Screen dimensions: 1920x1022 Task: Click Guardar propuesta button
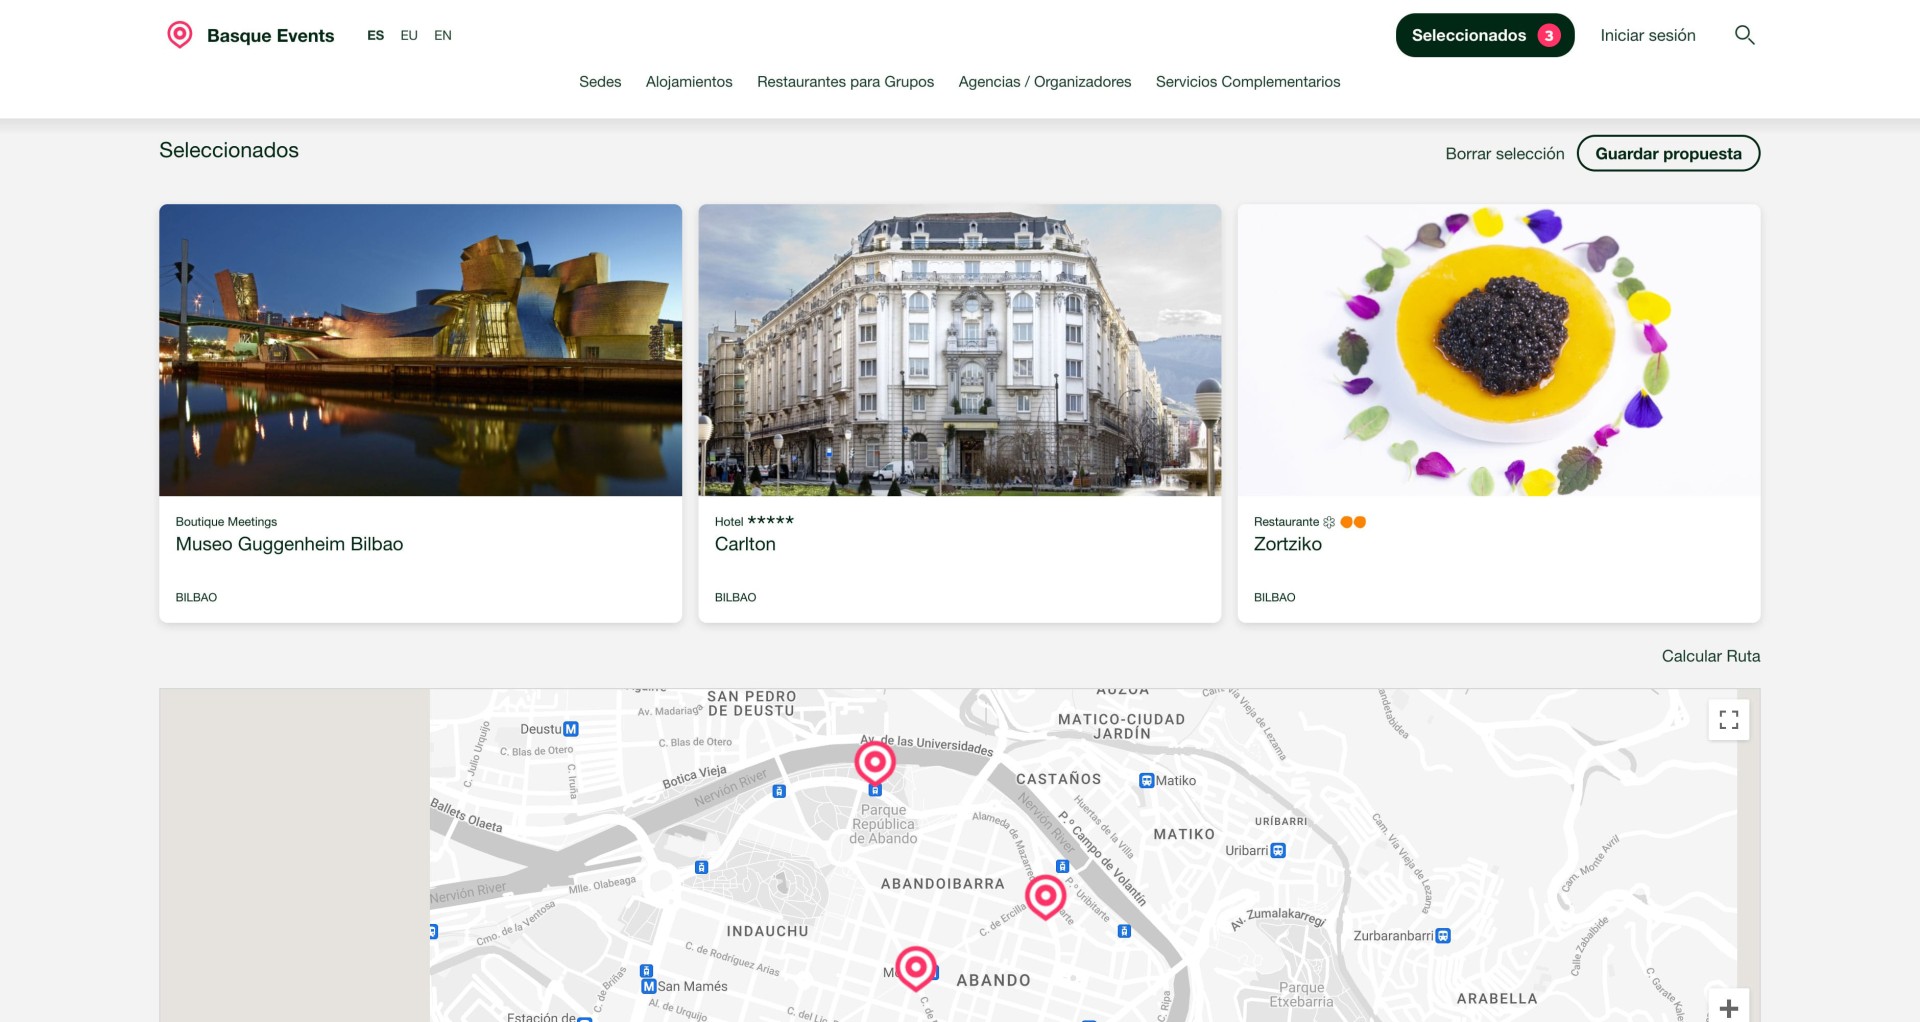coord(1668,153)
